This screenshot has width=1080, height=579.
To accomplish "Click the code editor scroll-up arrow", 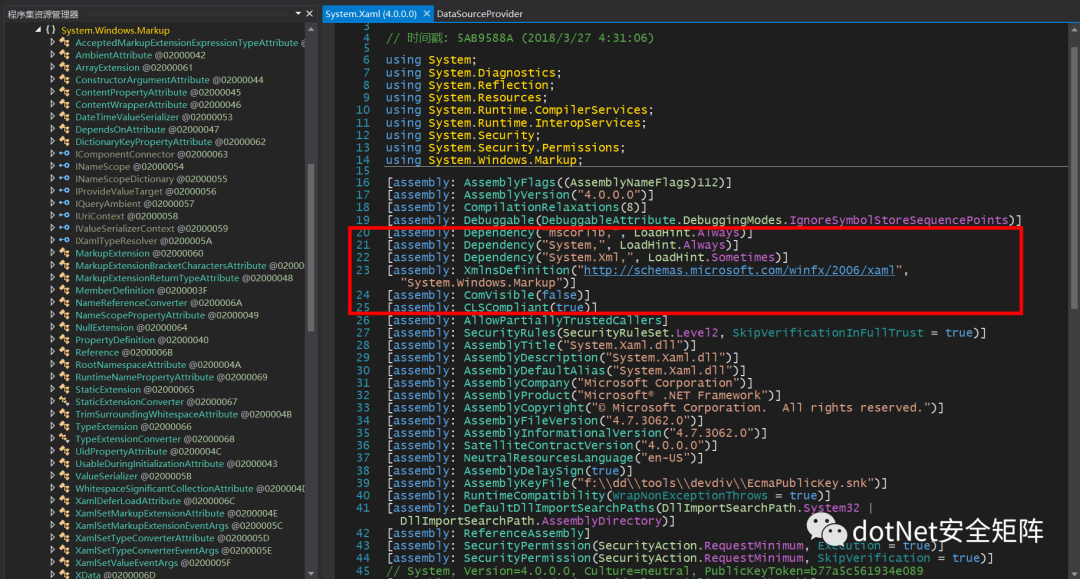I will [x=1074, y=30].
